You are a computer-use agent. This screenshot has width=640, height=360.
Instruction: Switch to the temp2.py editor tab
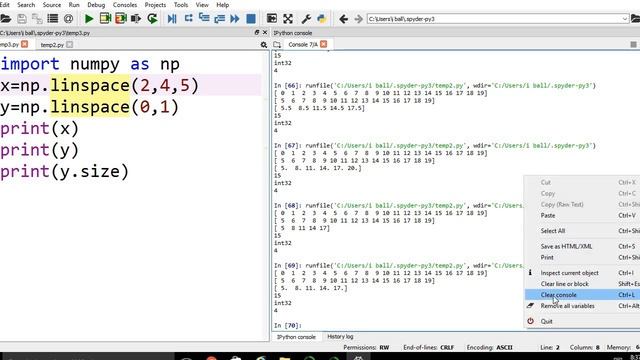click(52, 44)
